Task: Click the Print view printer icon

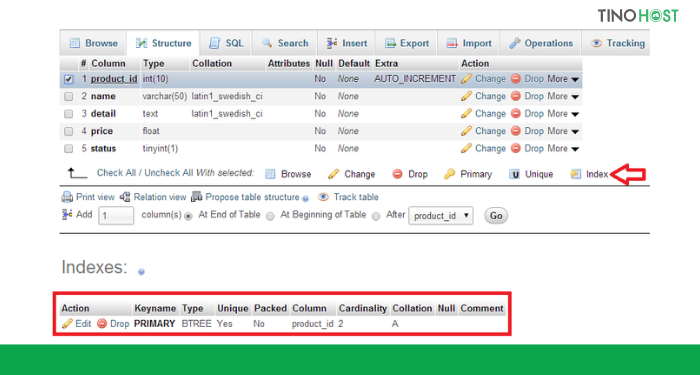Action: (x=67, y=197)
